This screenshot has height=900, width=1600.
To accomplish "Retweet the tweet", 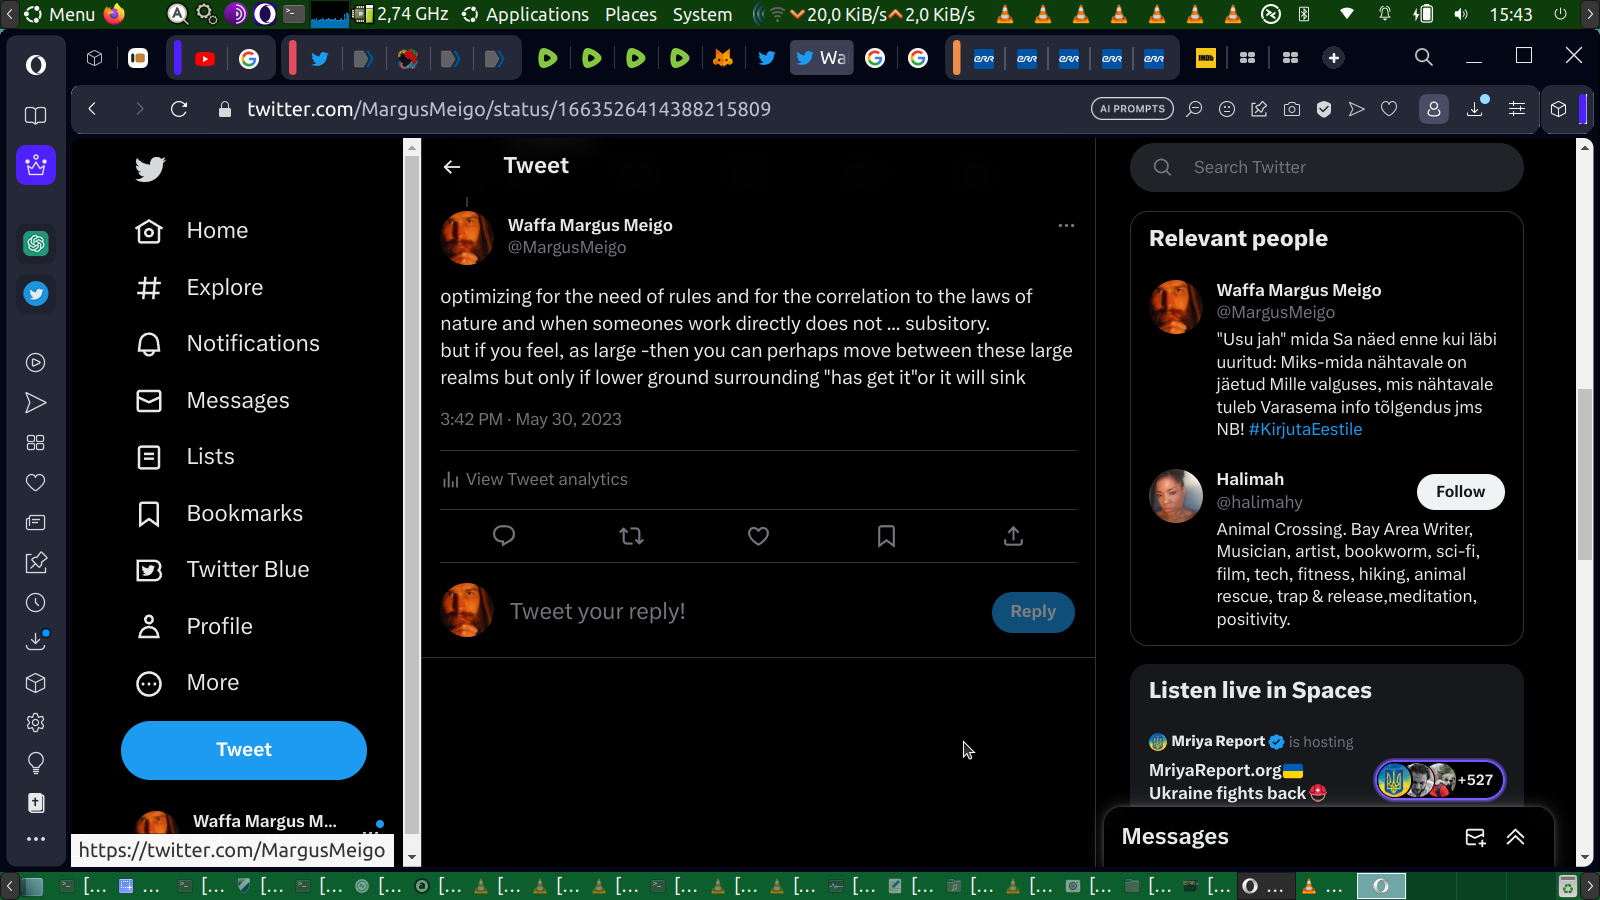I will point(631,536).
